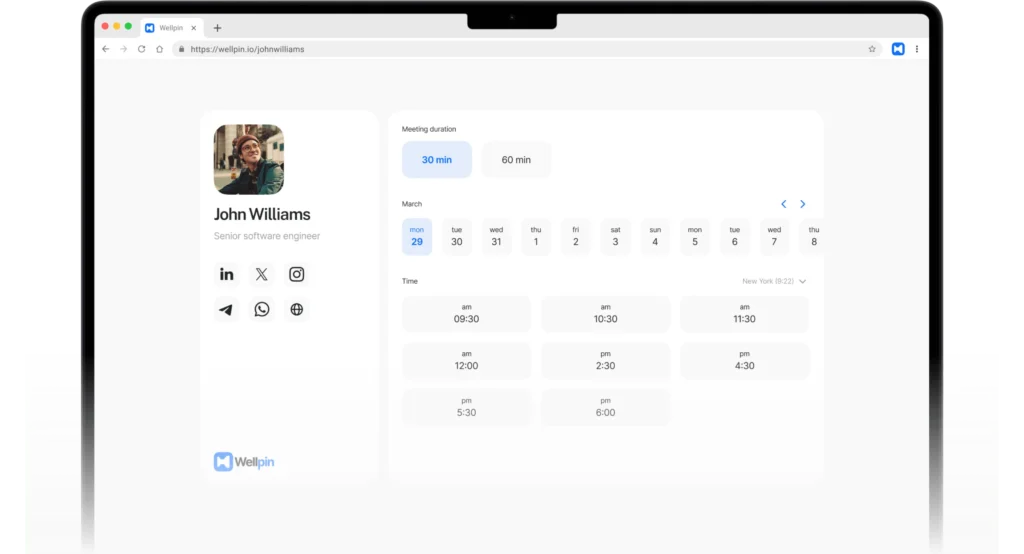Open a new browser tab
Image resolution: width=1024 pixels, height=554 pixels.
217,28
